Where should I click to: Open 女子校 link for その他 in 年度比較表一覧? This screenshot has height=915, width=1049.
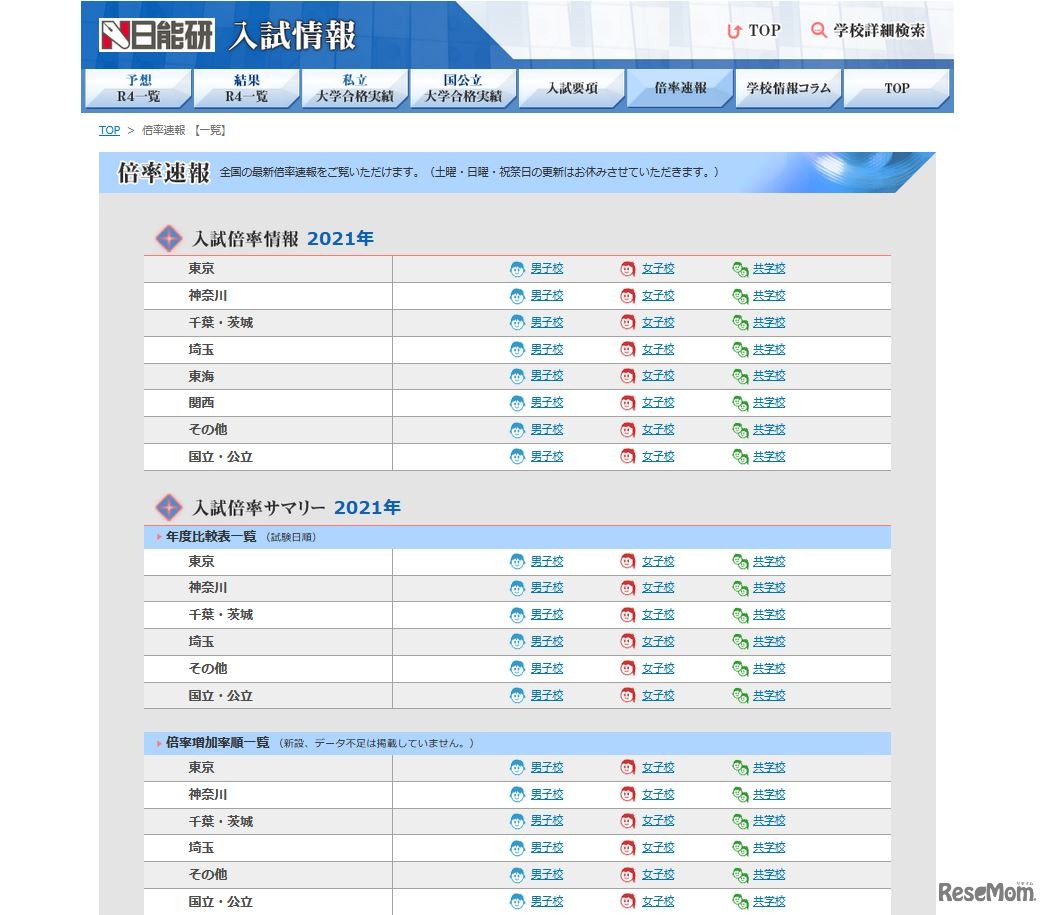point(658,668)
